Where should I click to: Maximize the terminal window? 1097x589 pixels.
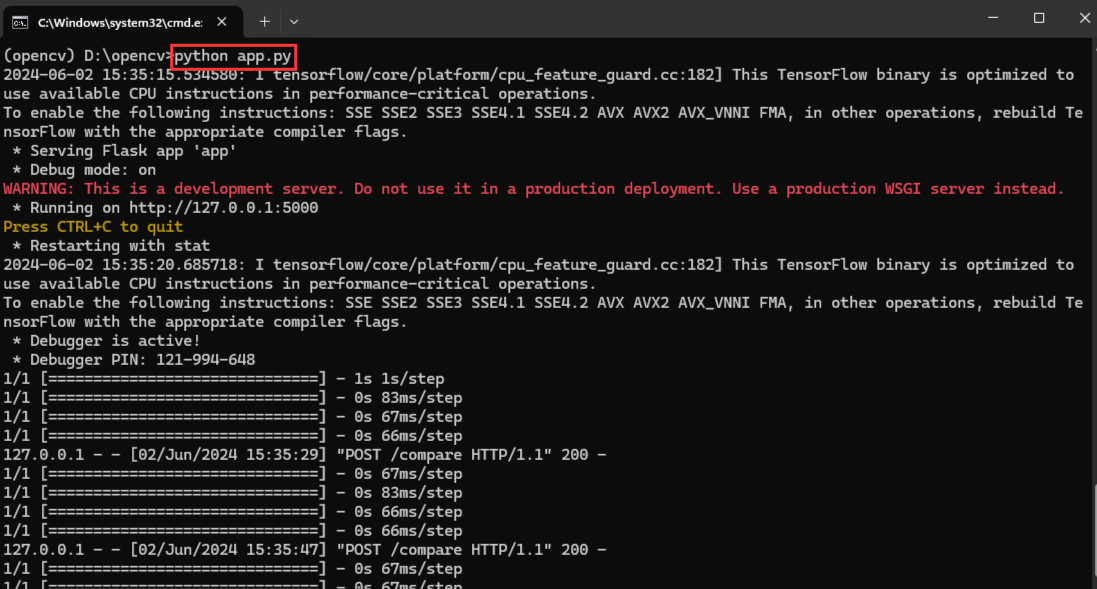[1039, 18]
